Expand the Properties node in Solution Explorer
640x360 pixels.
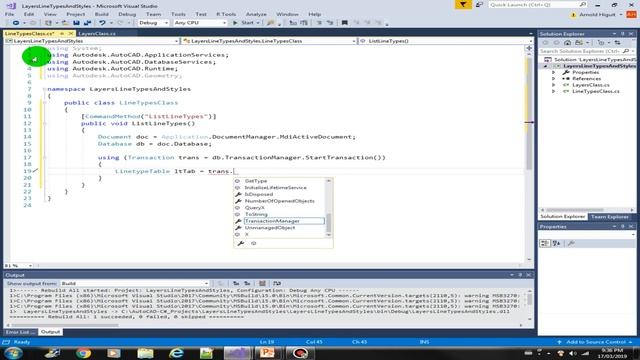[553, 72]
